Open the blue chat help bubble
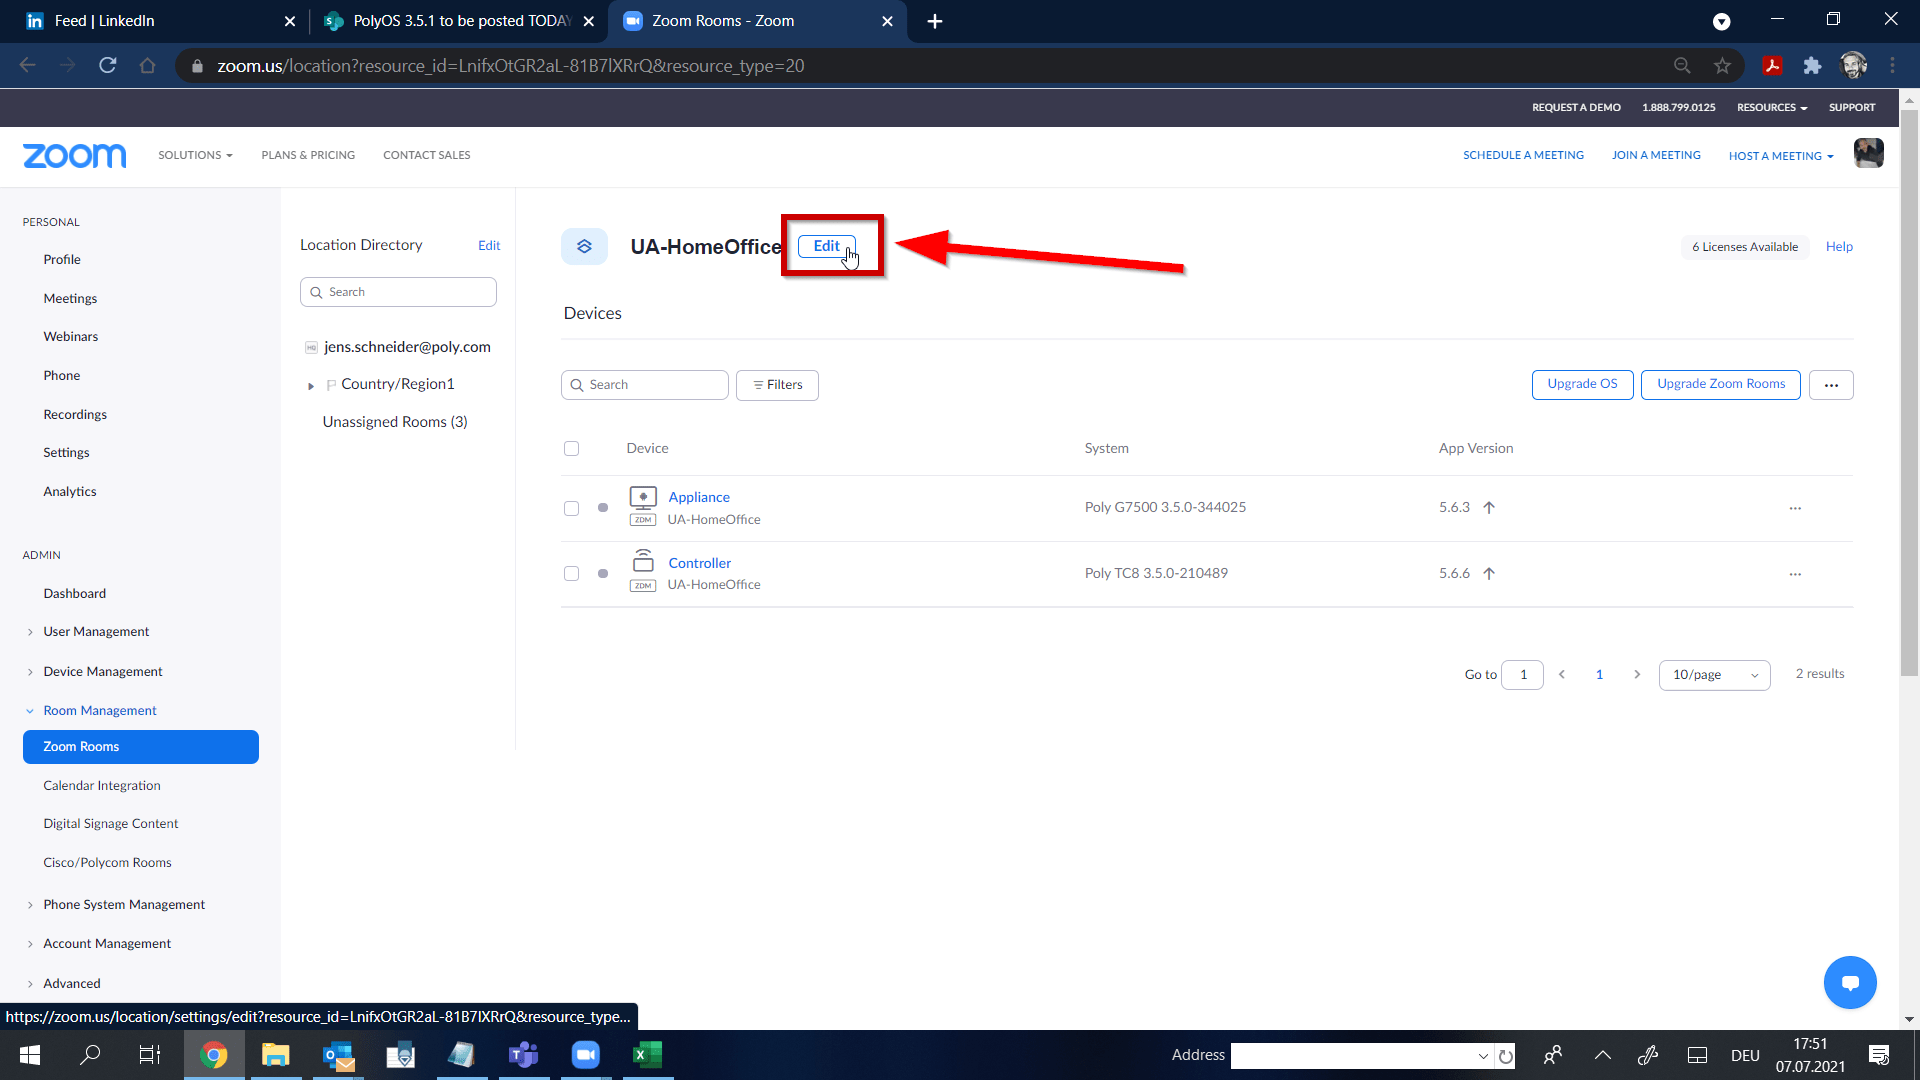 (1849, 982)
